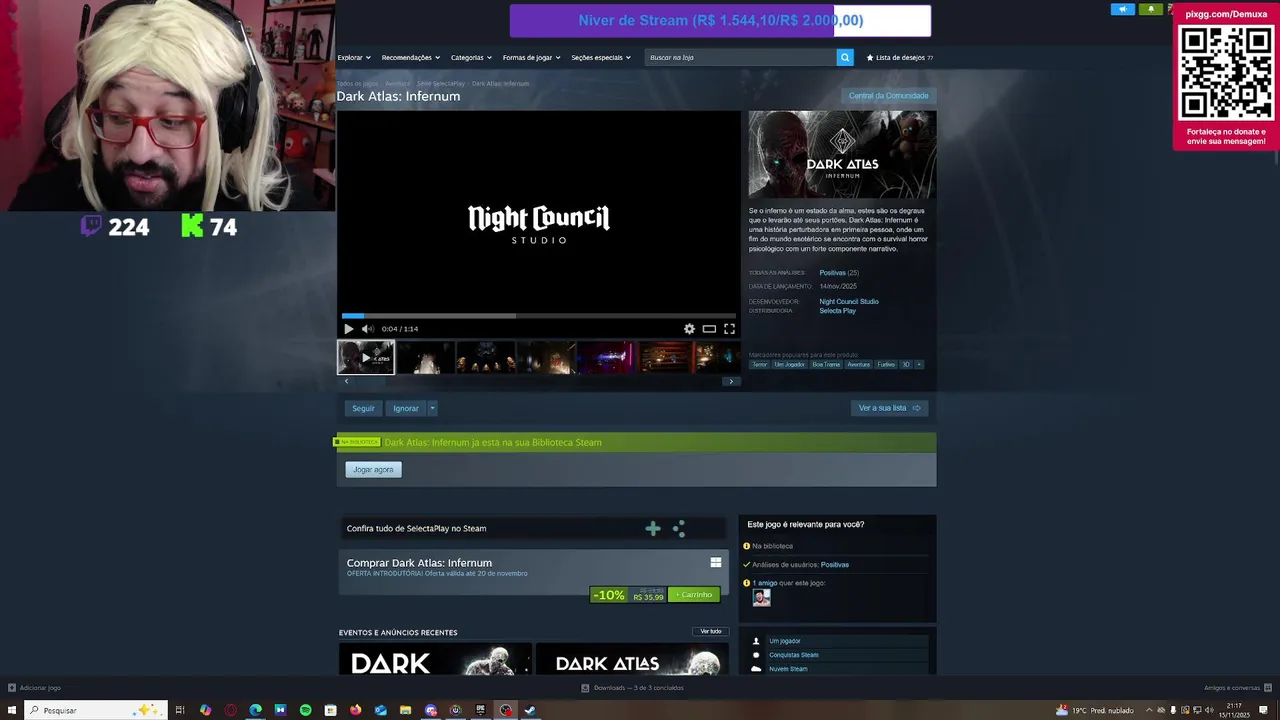Click the Windows taskbar Pesquisar box
Screen dimensions: 1280x720
click(96, 710)
